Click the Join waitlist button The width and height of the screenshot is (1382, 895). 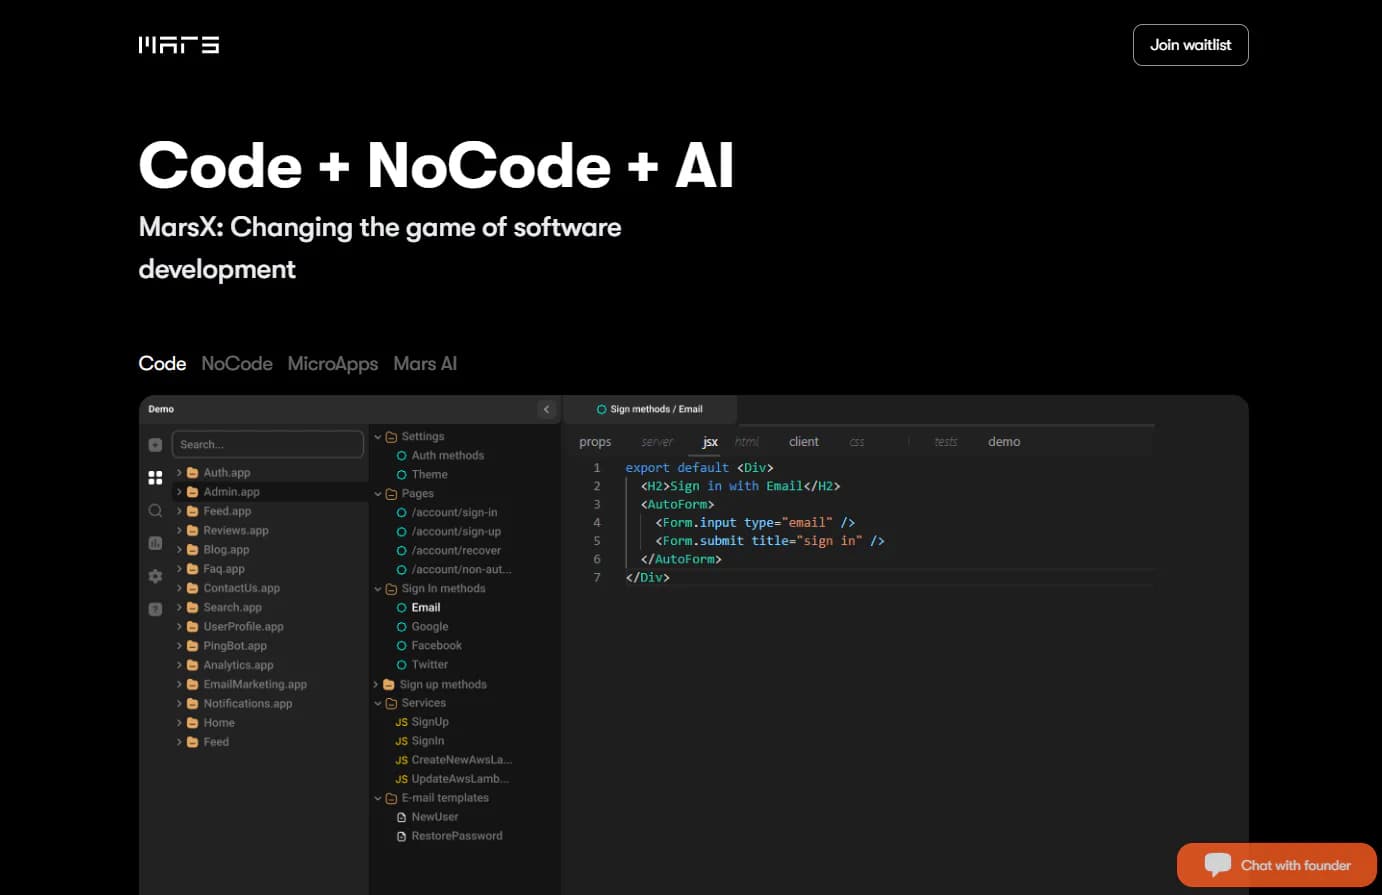pos(1190,45)
